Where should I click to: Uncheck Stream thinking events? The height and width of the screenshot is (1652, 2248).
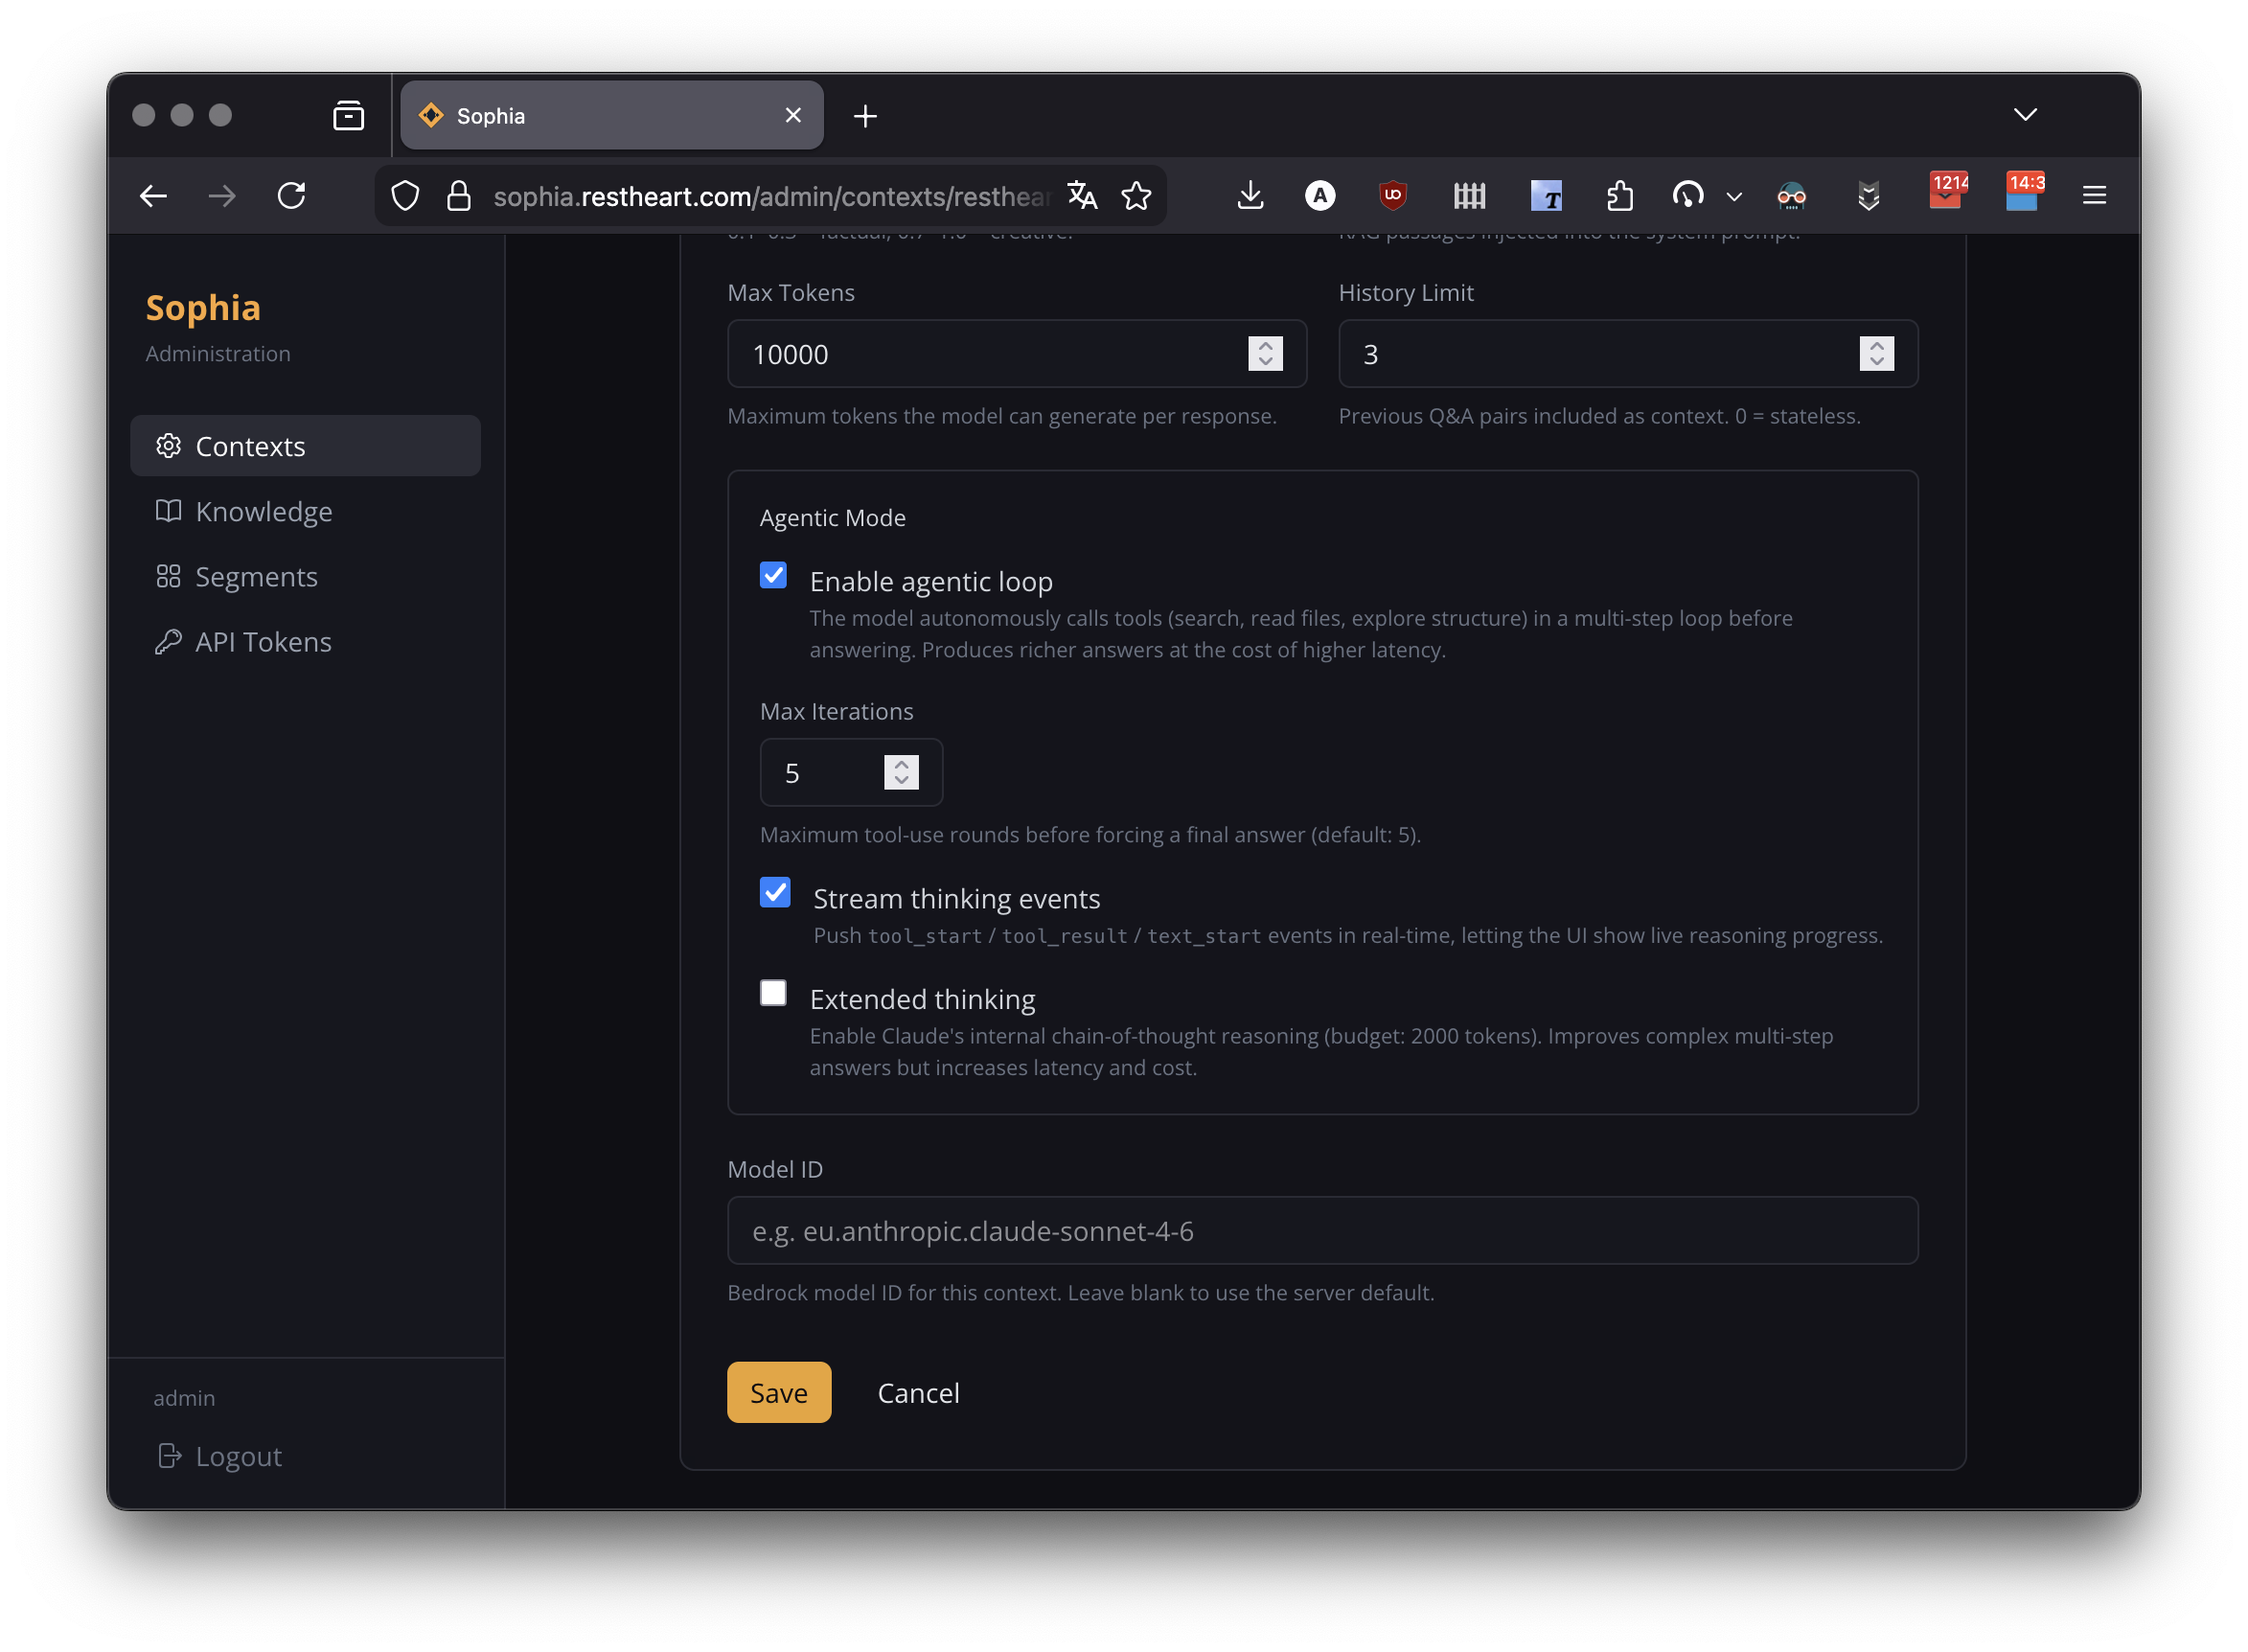pos(774,891)
